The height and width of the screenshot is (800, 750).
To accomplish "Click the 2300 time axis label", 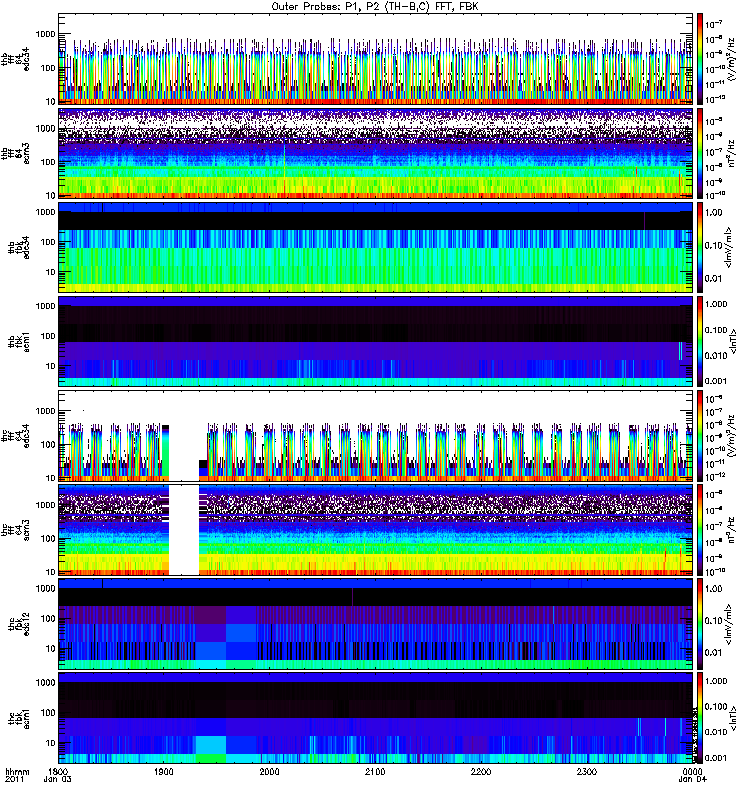I will click(x=586, y=771).
